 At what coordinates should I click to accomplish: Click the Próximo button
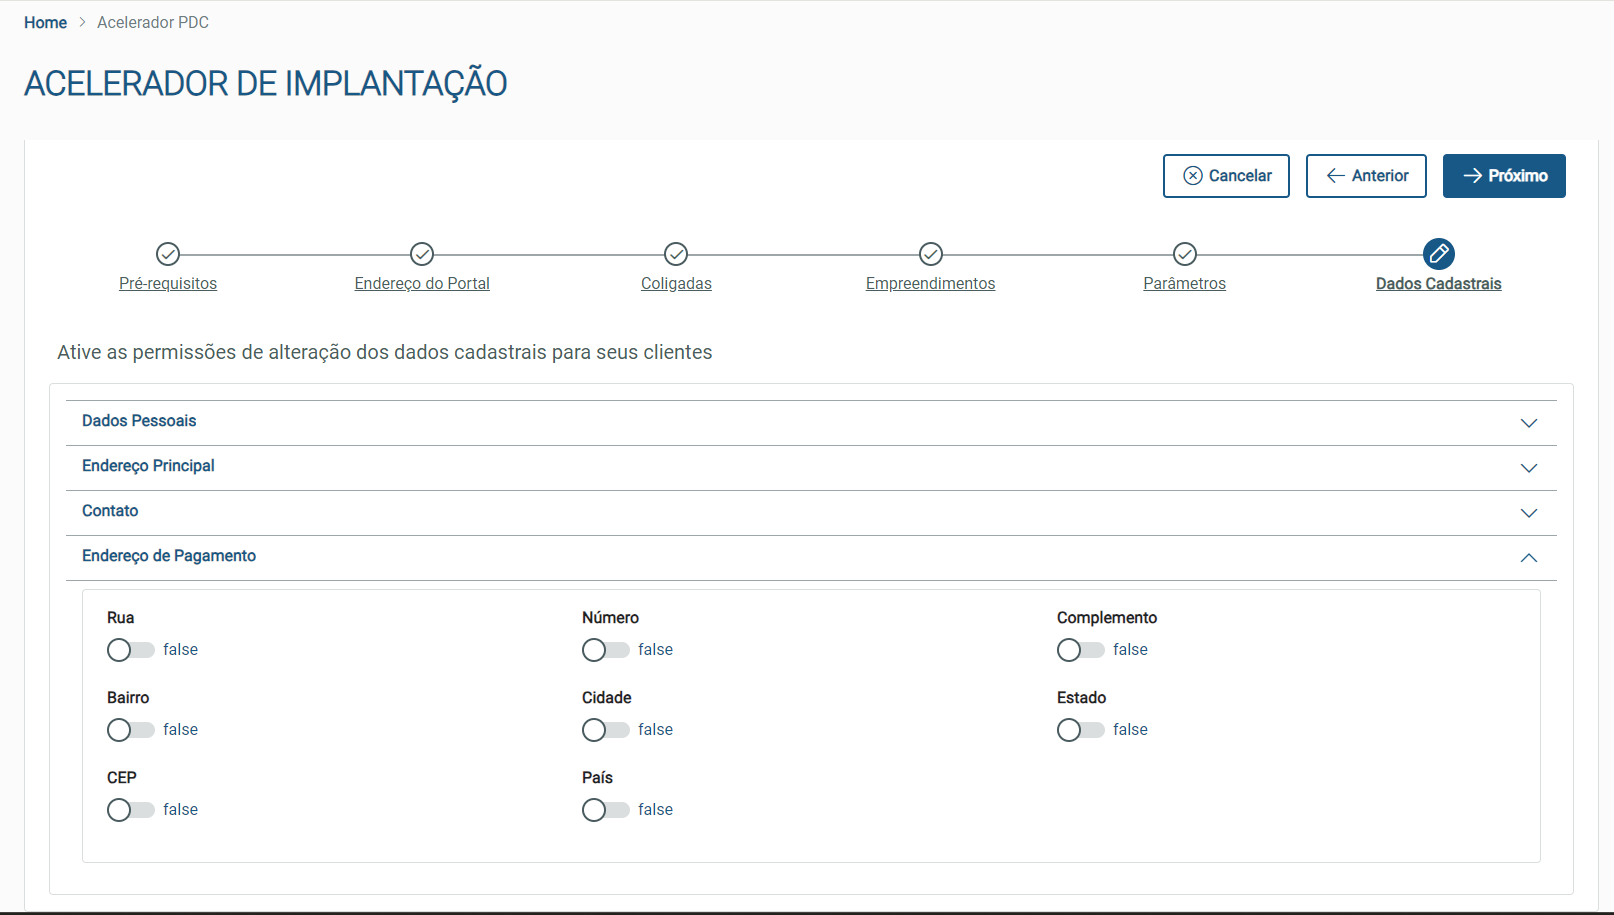click(x=1504, y=176)
